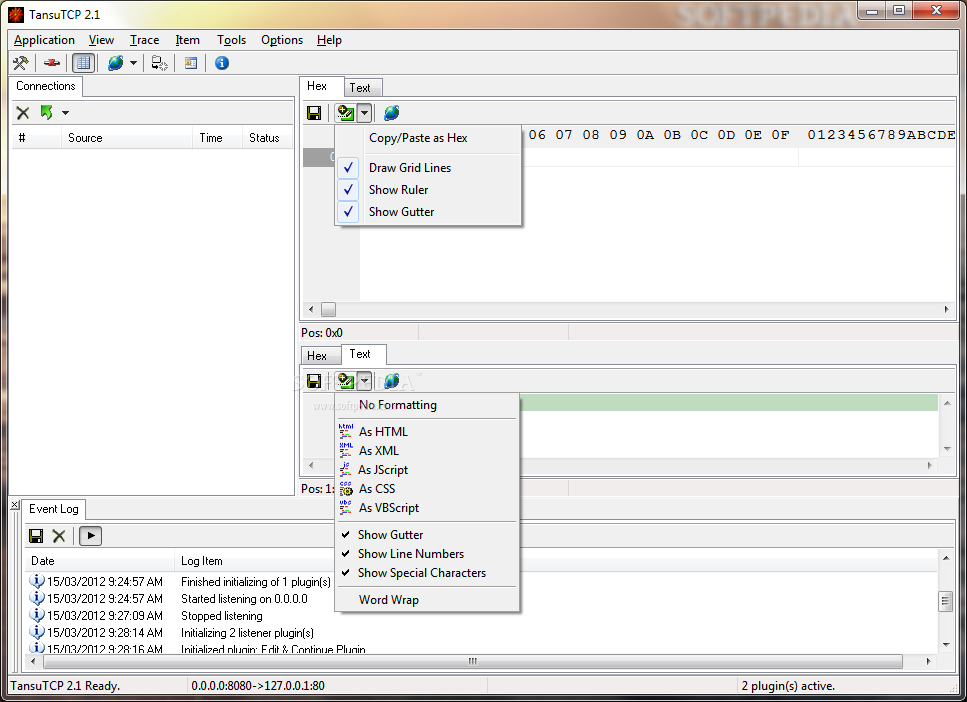Open formatting dropdown arrow in lower Text pane
The image size is (967, 702).
(364, 381)
